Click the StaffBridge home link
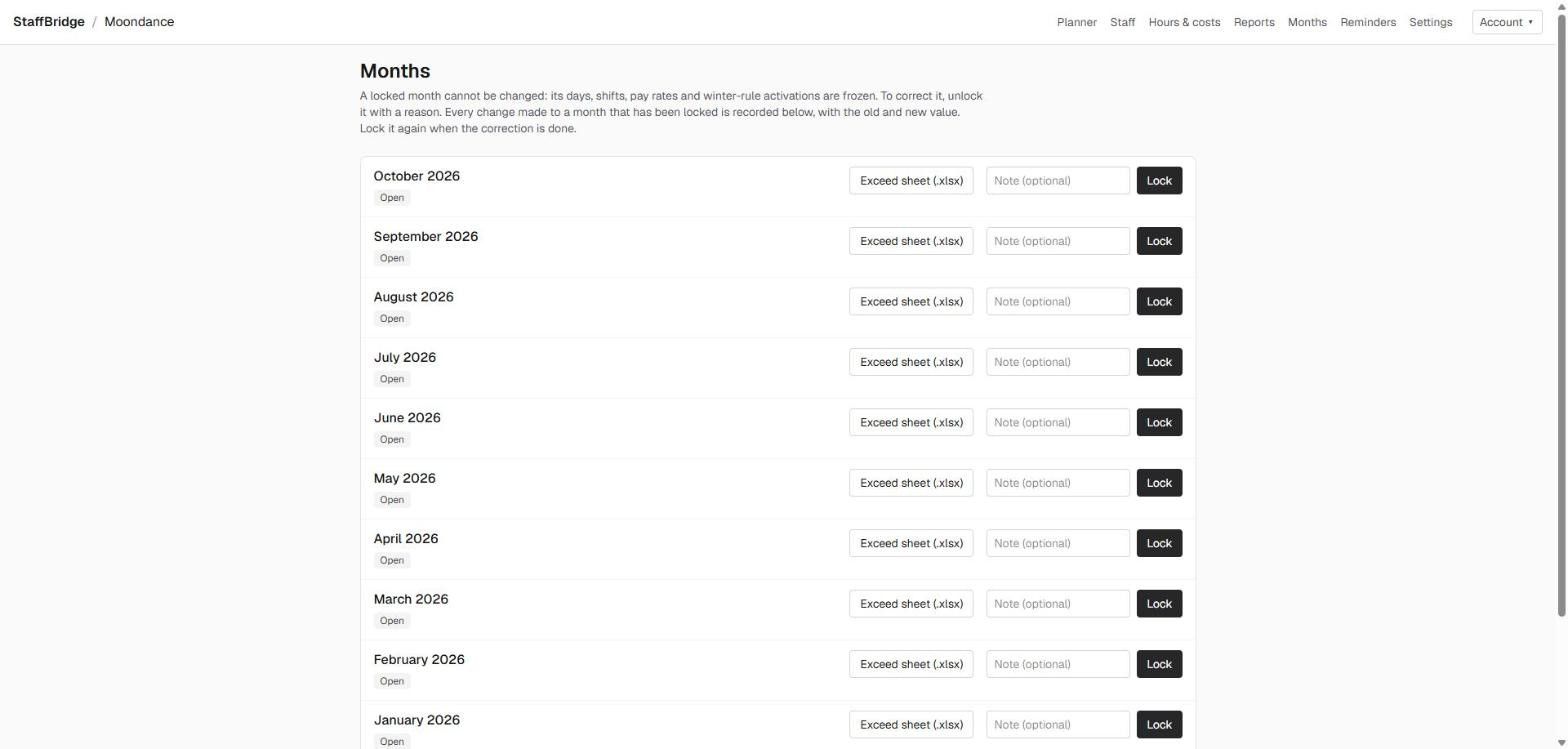 [x=49, y=22]
